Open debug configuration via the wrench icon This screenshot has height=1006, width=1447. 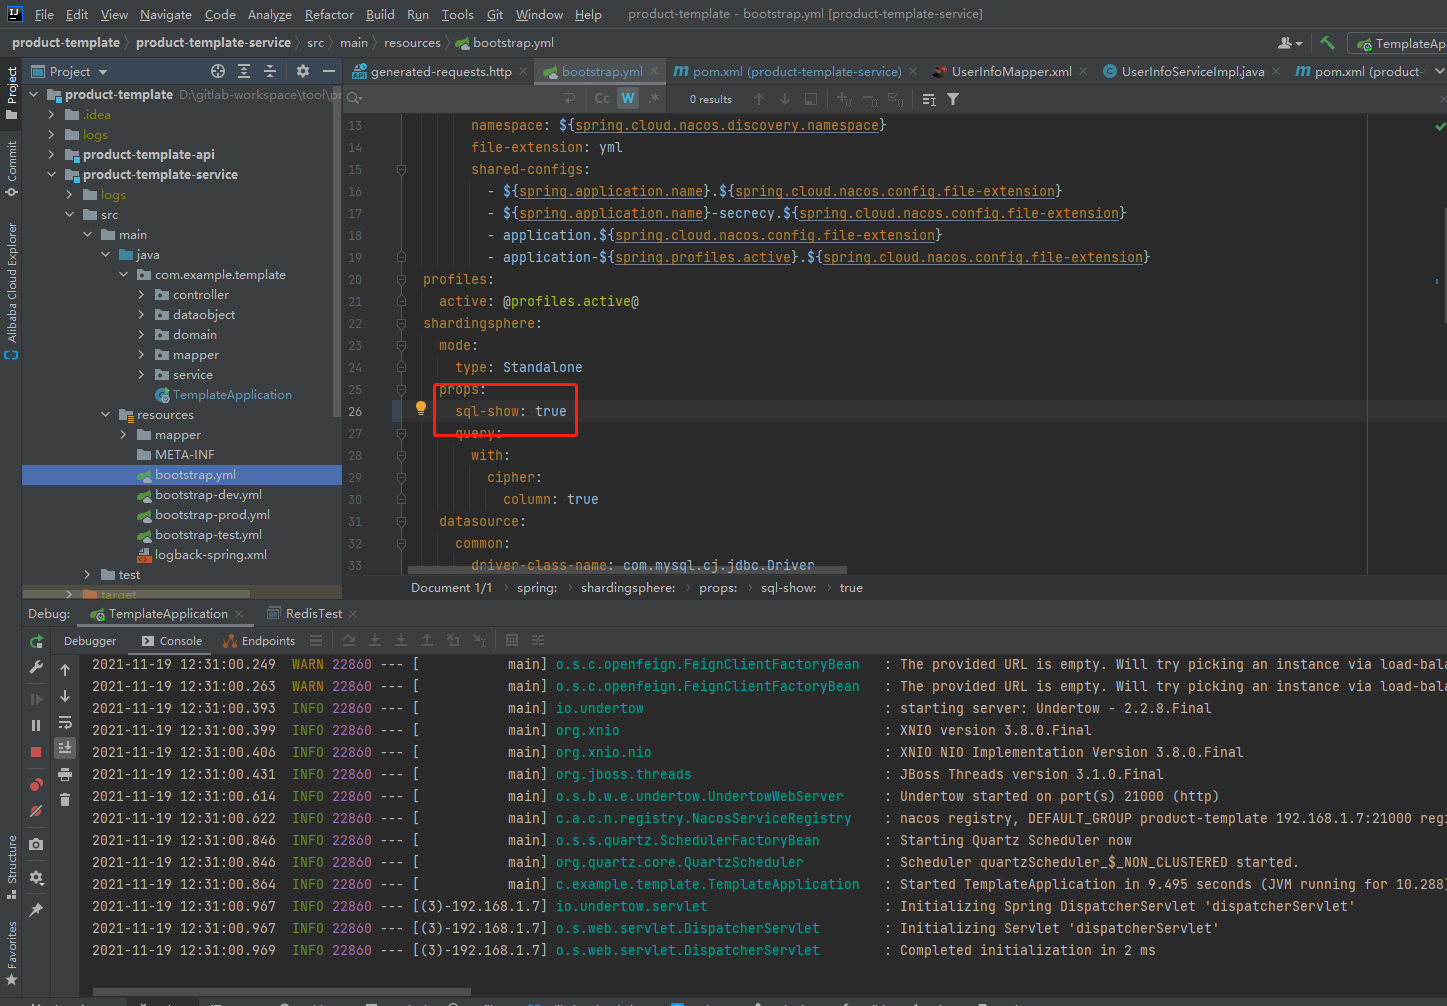[x=37, y=667]
